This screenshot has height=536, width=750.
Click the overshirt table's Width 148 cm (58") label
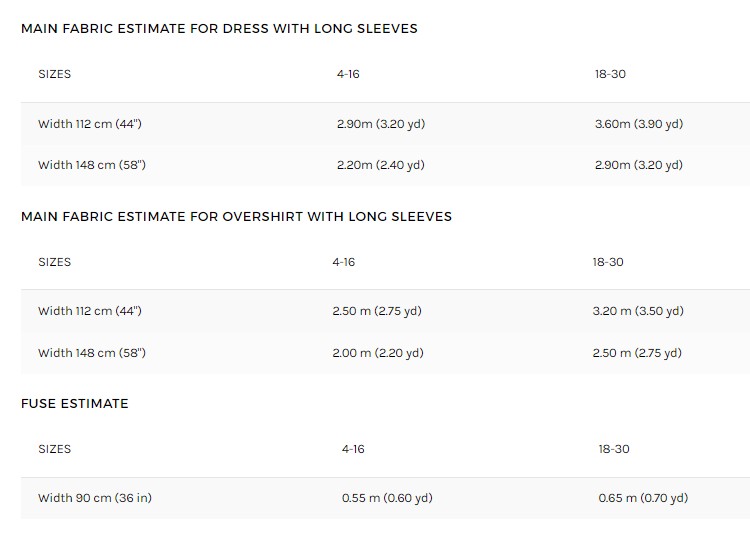(x=91, y=353)
